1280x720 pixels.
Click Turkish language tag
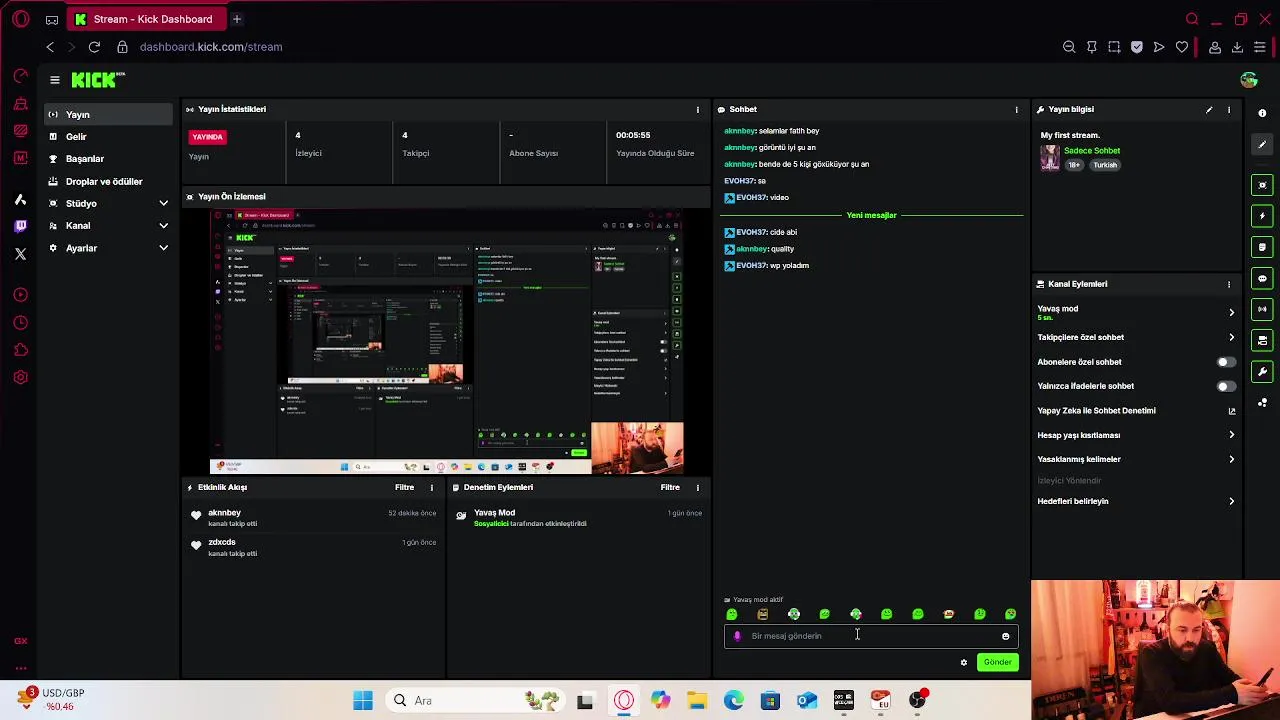(x=1105, y=165)
